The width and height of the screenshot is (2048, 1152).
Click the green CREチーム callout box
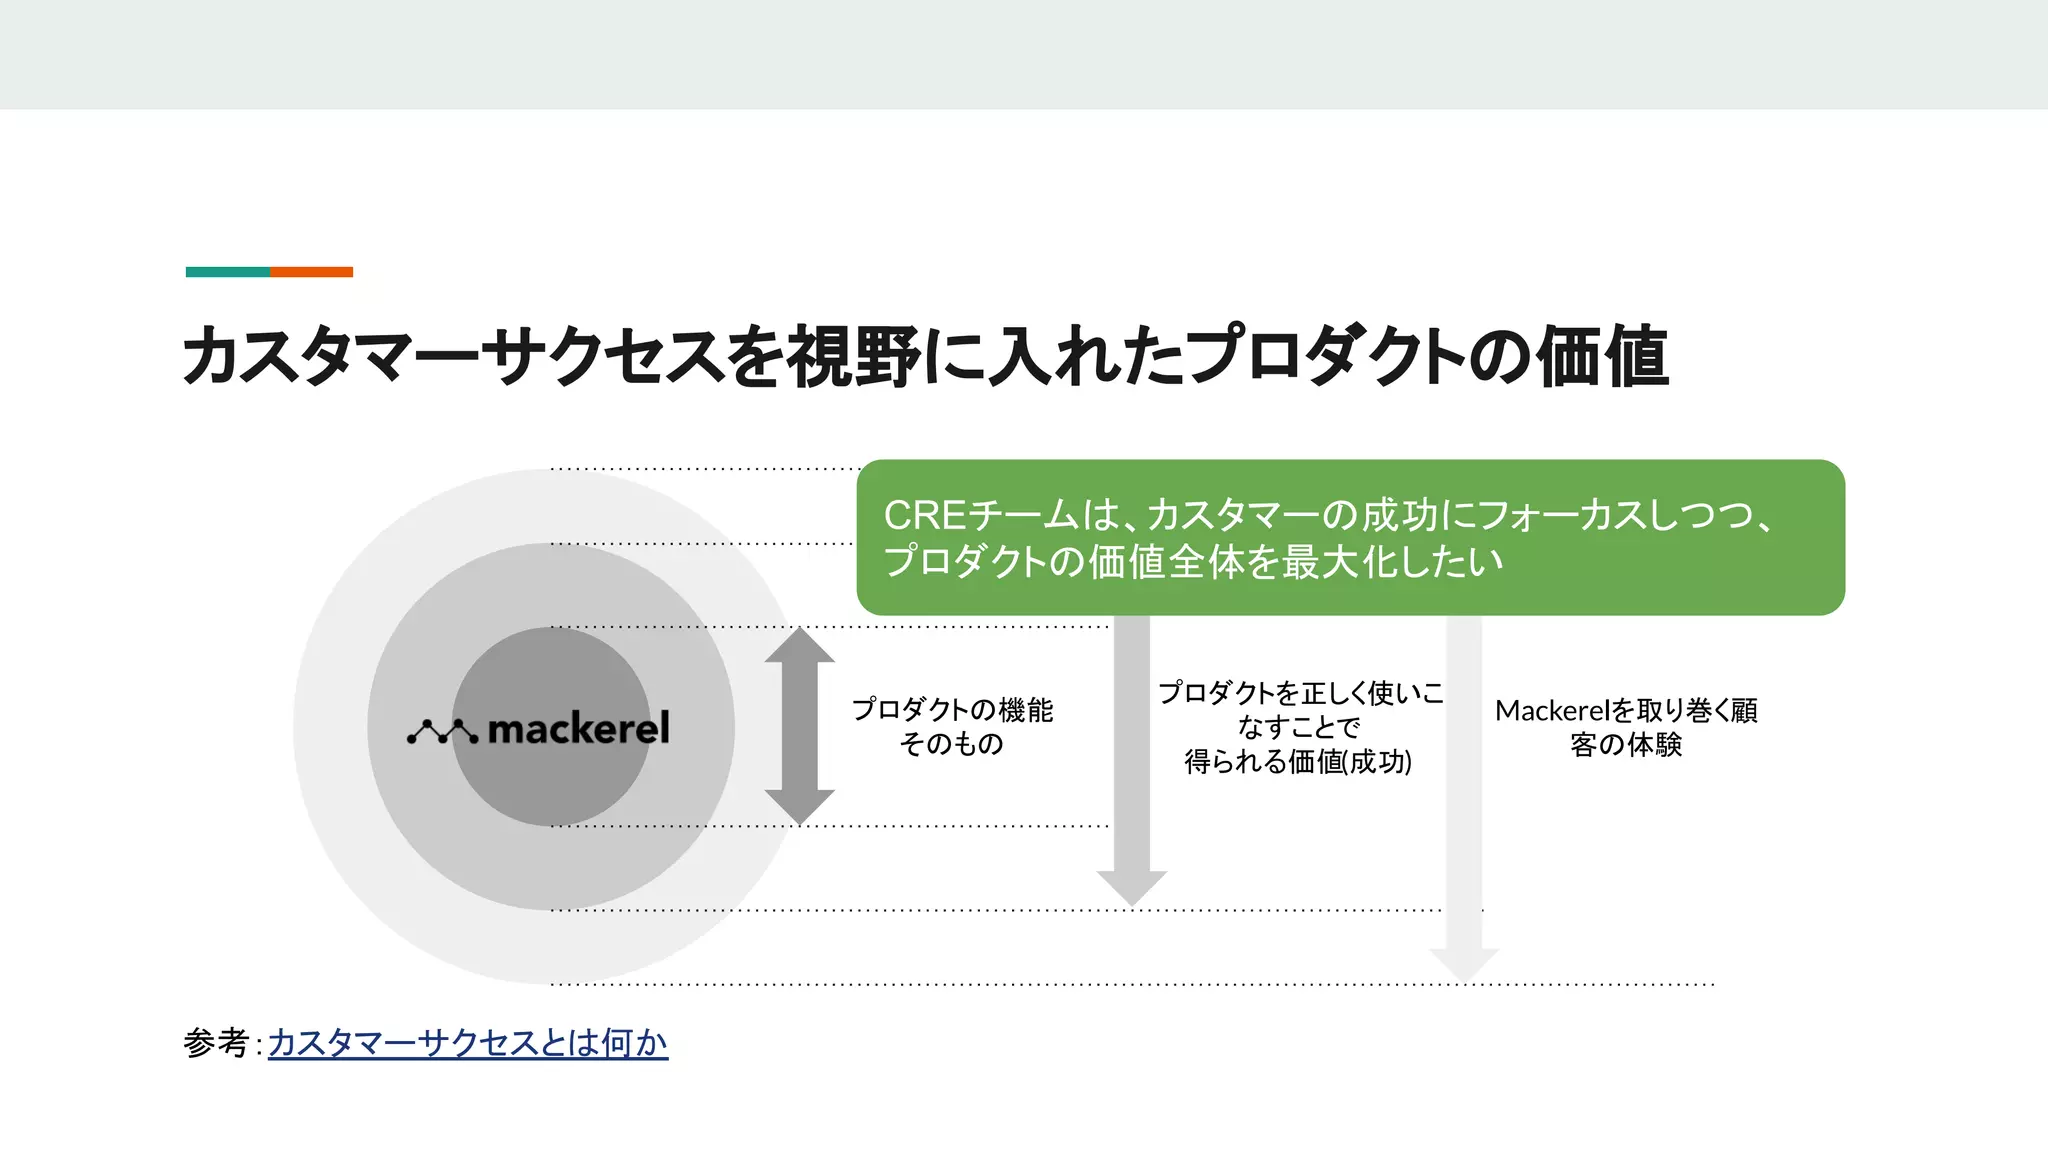pyautogui.click(x=1350, y=537)
